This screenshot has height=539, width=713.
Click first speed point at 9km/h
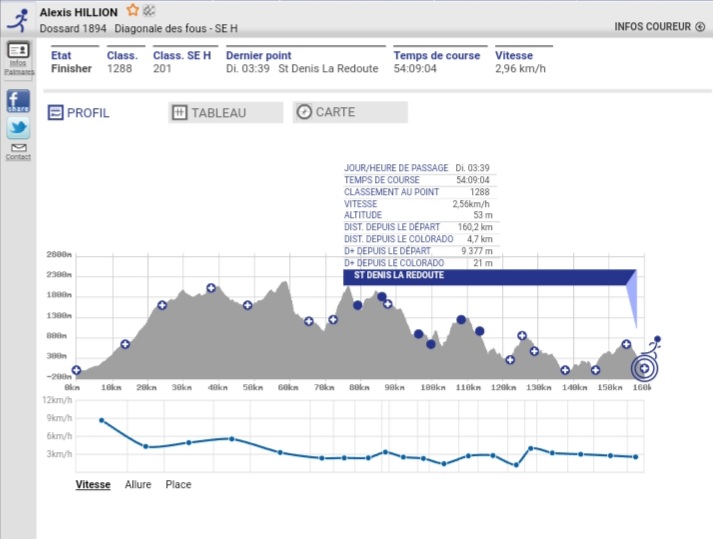point(101,420)
